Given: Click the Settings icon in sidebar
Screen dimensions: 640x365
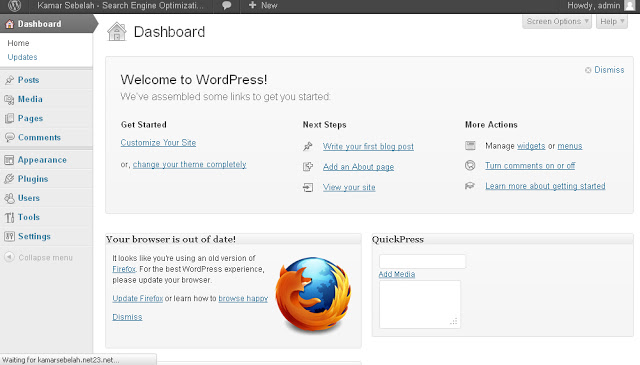Looking at the screenshot, I should [9, 236].
